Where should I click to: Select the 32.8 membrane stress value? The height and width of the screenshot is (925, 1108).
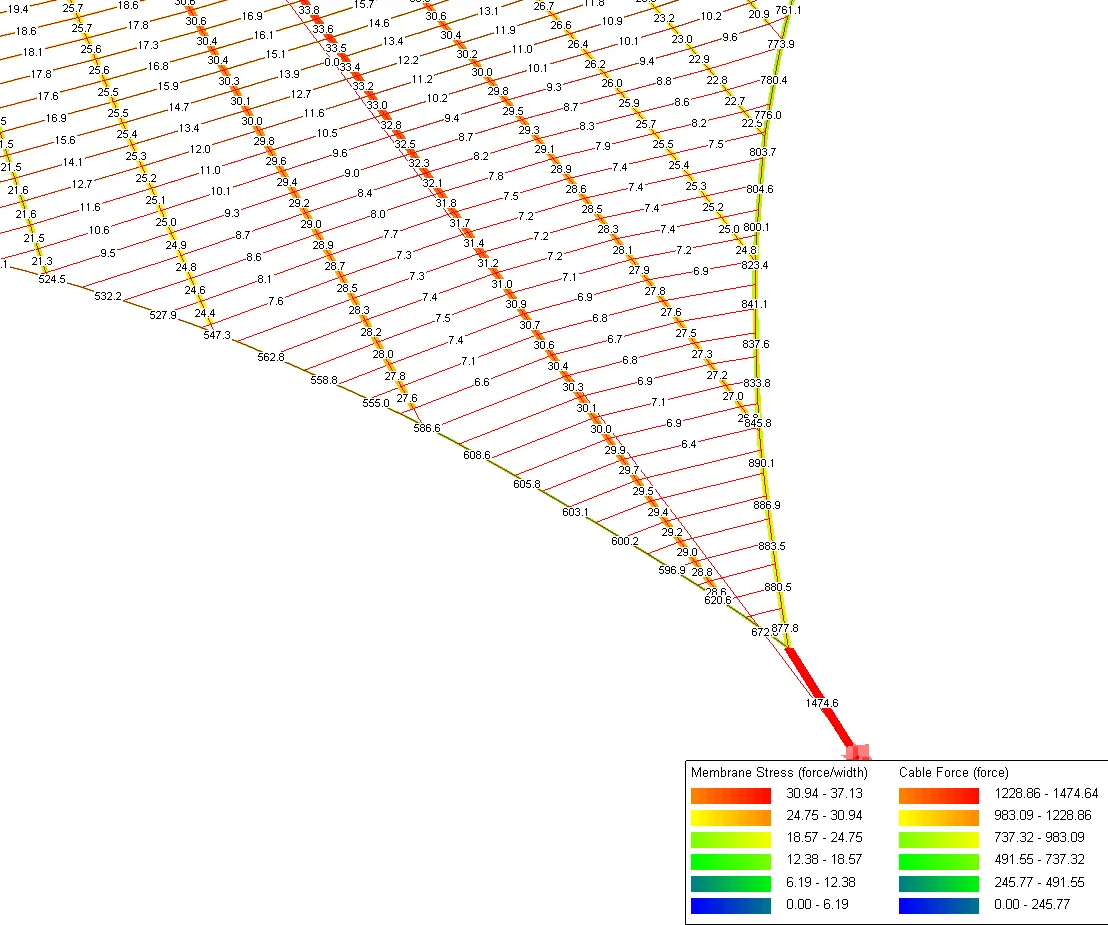pos(391,125)
